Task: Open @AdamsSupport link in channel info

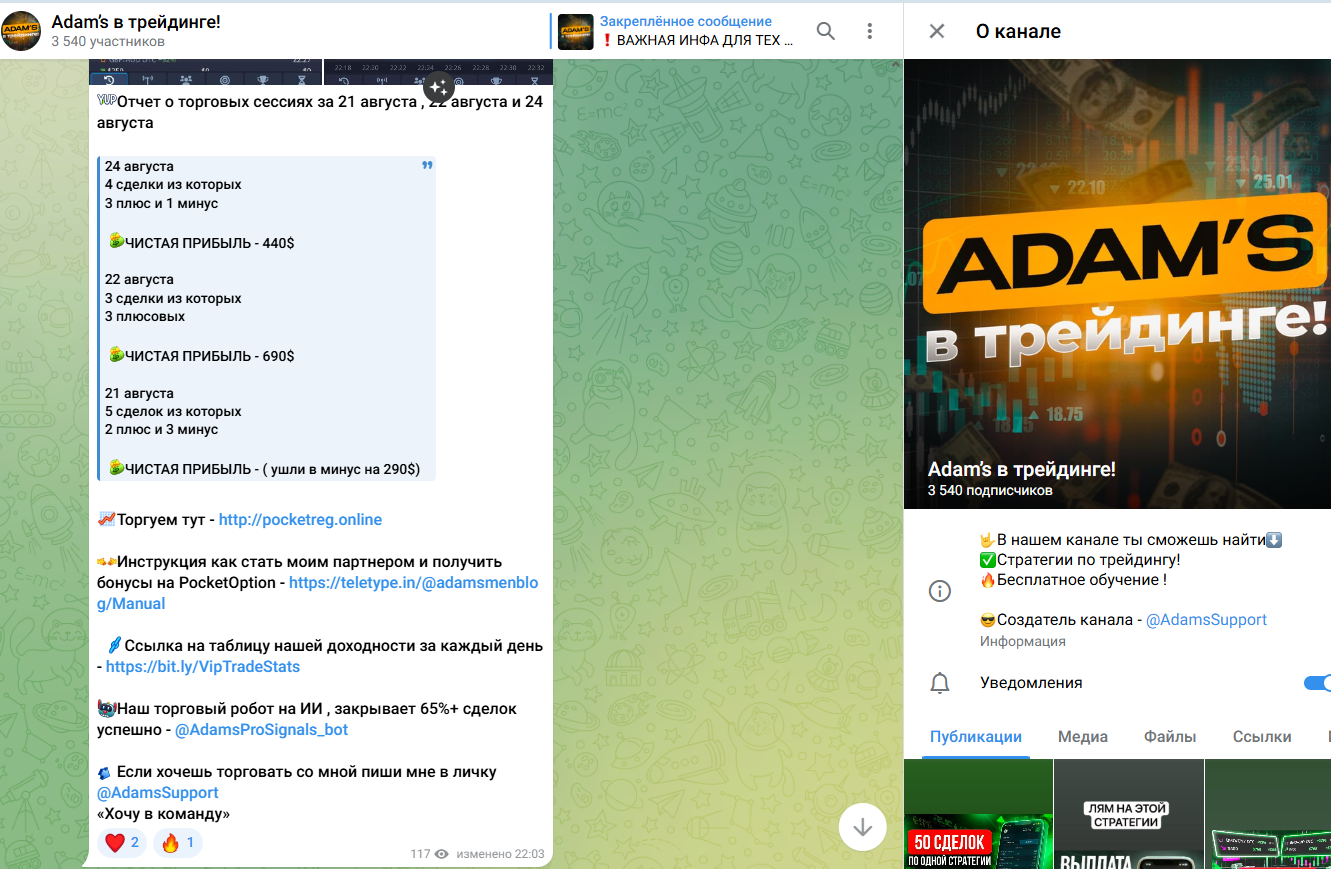Action: pyautogui.click(x=1206, y=620)
